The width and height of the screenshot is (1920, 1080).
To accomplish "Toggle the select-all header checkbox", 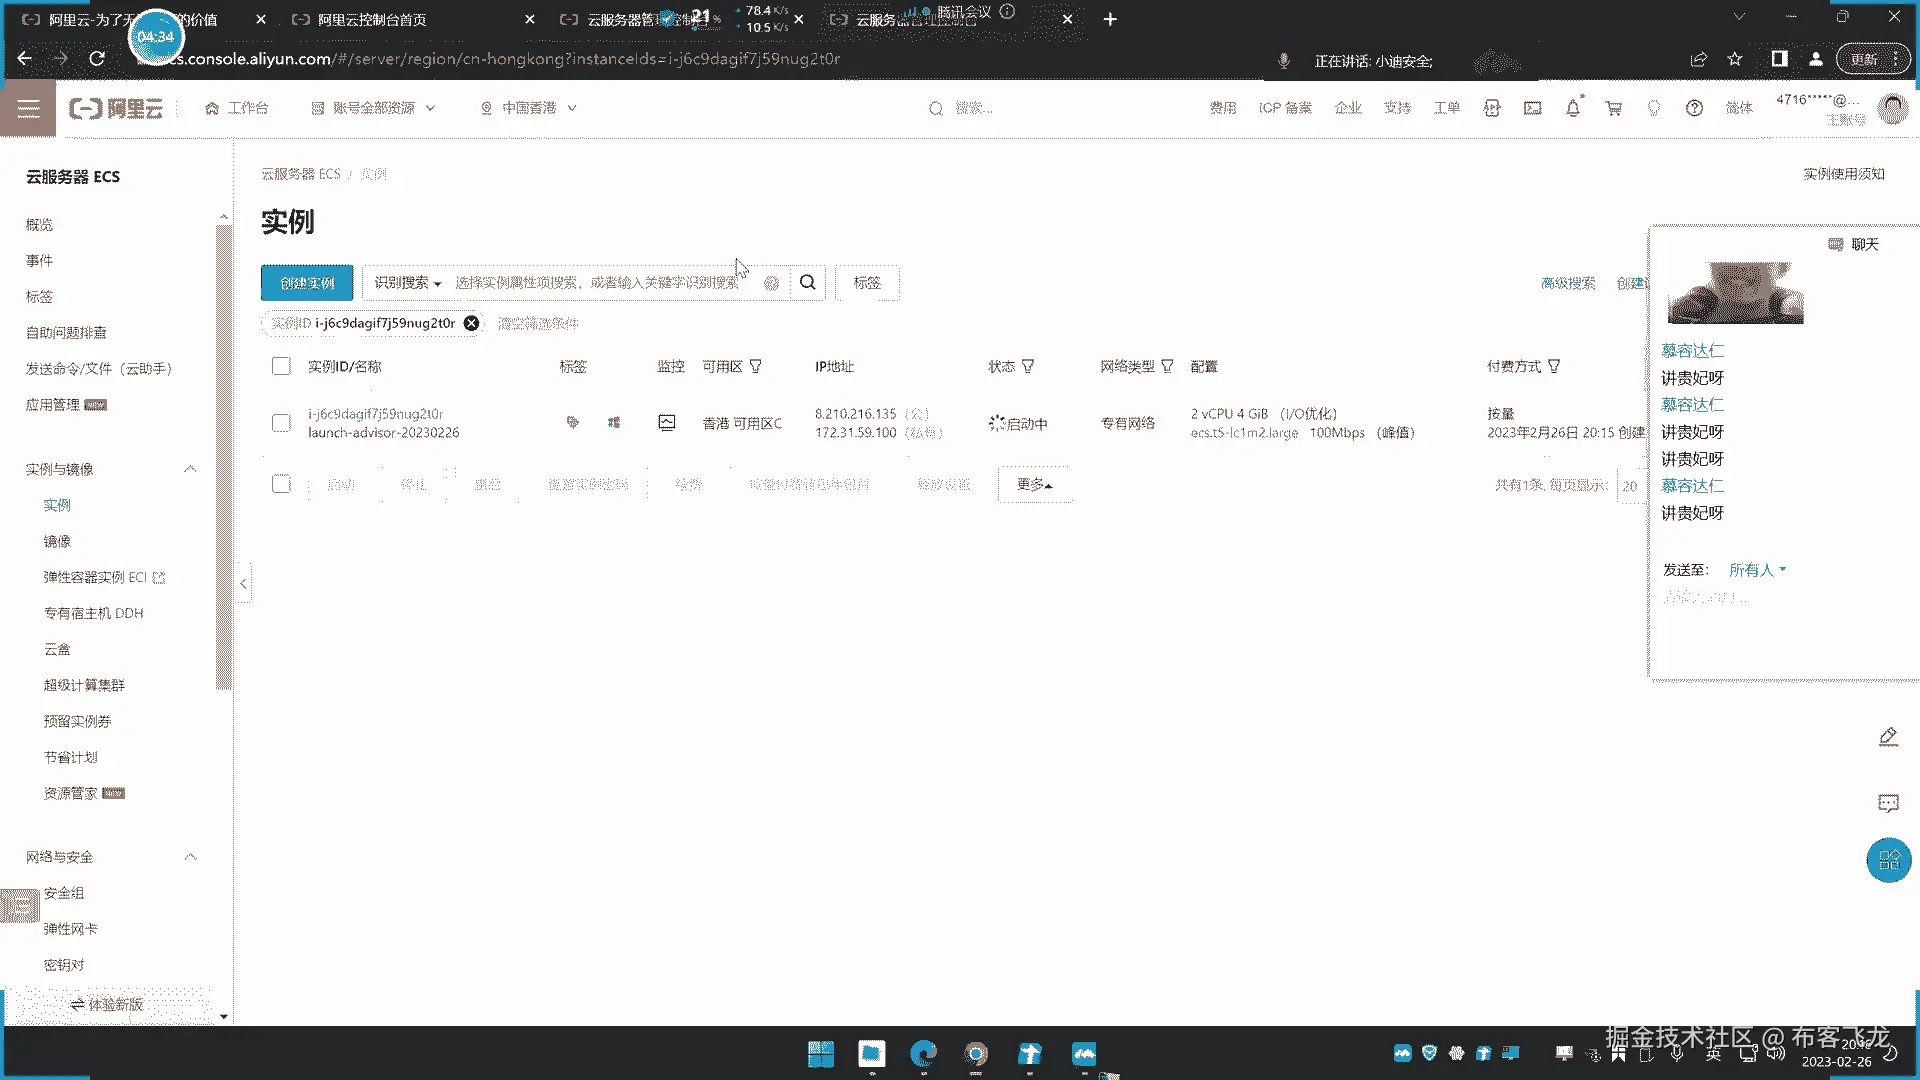I will 281,366.
